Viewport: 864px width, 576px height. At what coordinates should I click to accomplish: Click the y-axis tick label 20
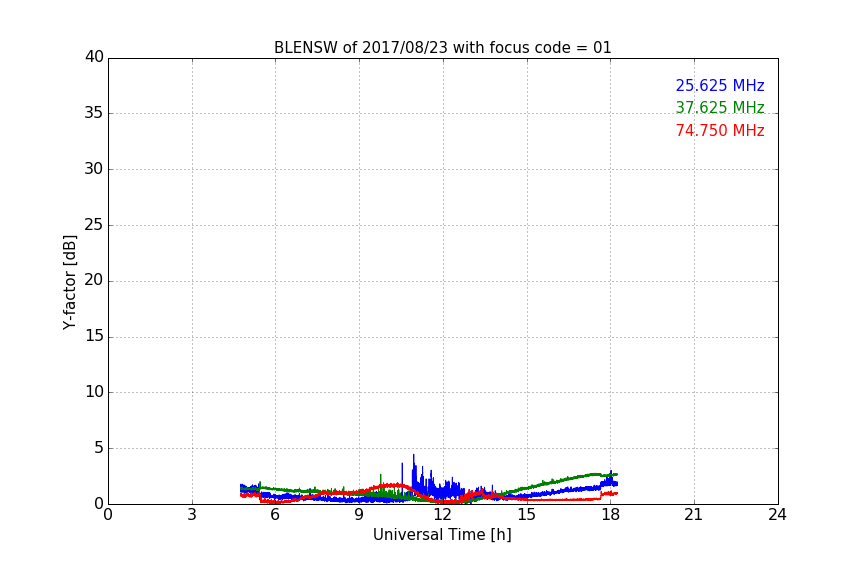(x=94, y=280)
